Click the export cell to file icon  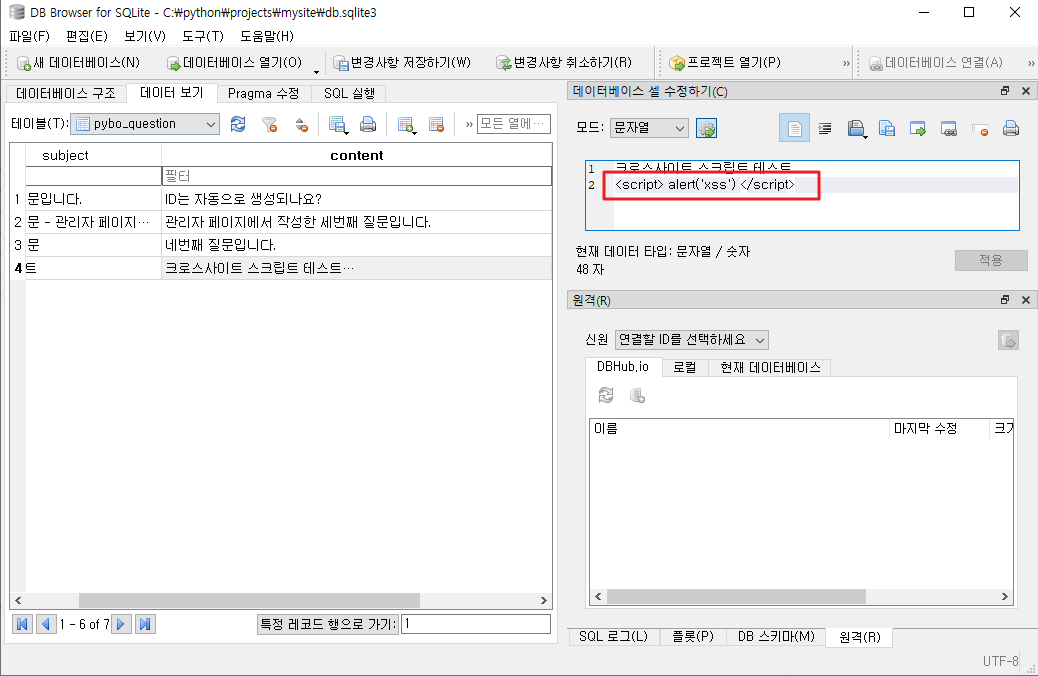tap(918, 128)
